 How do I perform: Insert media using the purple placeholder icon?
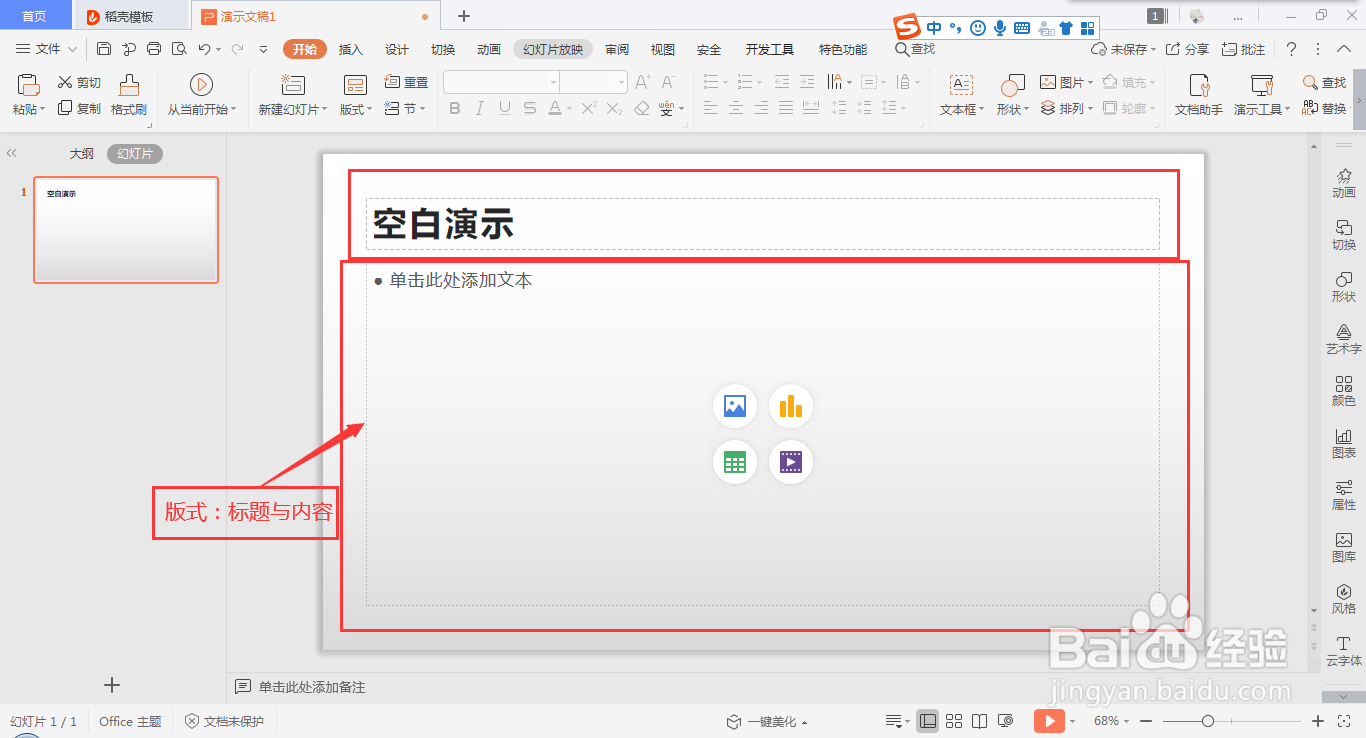pyautogui.click(x=790, y=462)
